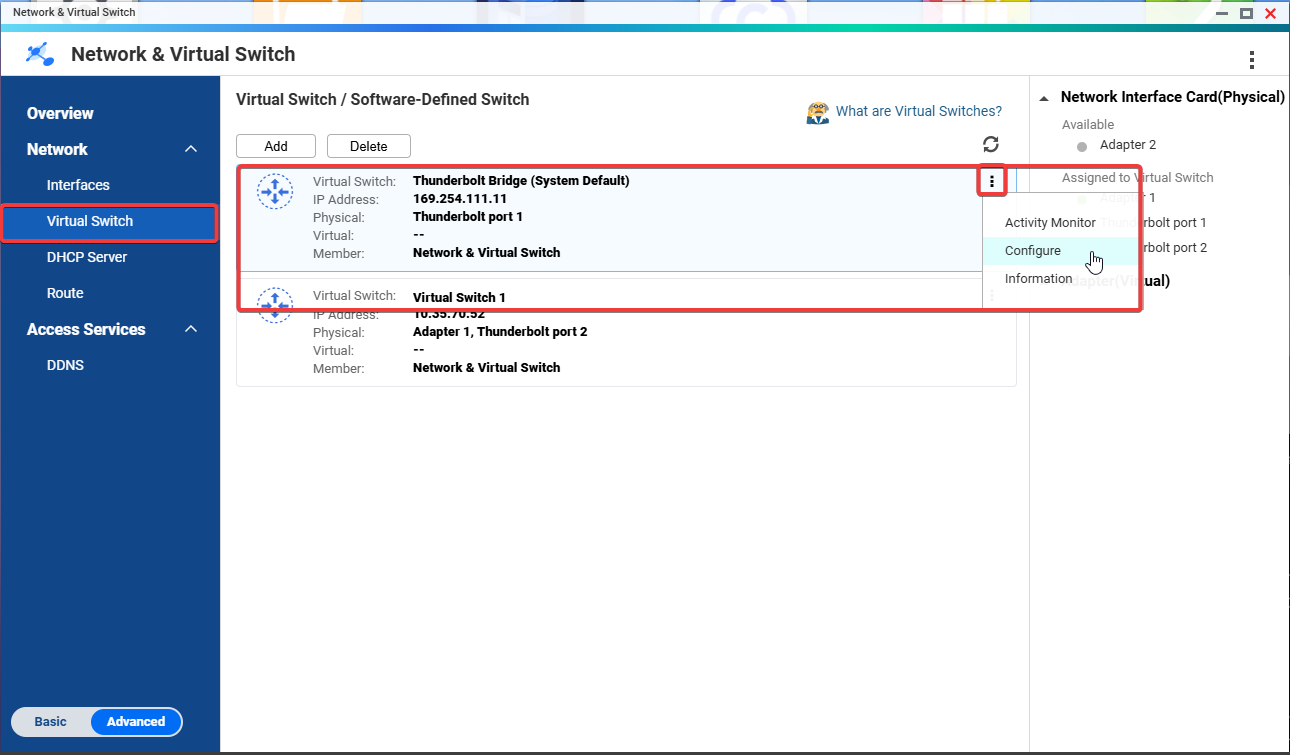This screenshot has height=755, width=1290.
Task: Click the Thunderbolt Bridge switch icon
Action: (274, 191)
